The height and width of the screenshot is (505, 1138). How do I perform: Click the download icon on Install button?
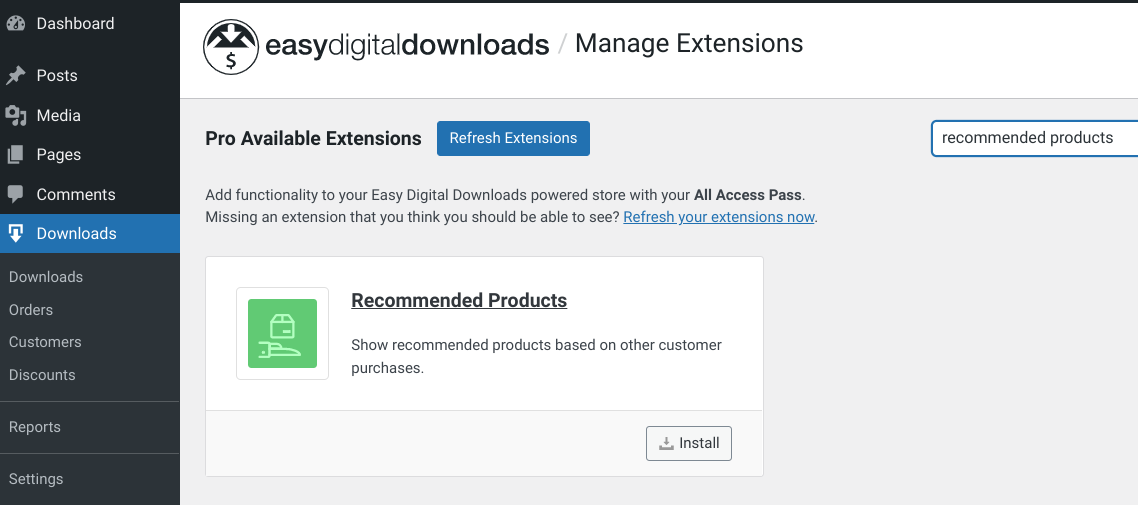(x=666, y=443)
